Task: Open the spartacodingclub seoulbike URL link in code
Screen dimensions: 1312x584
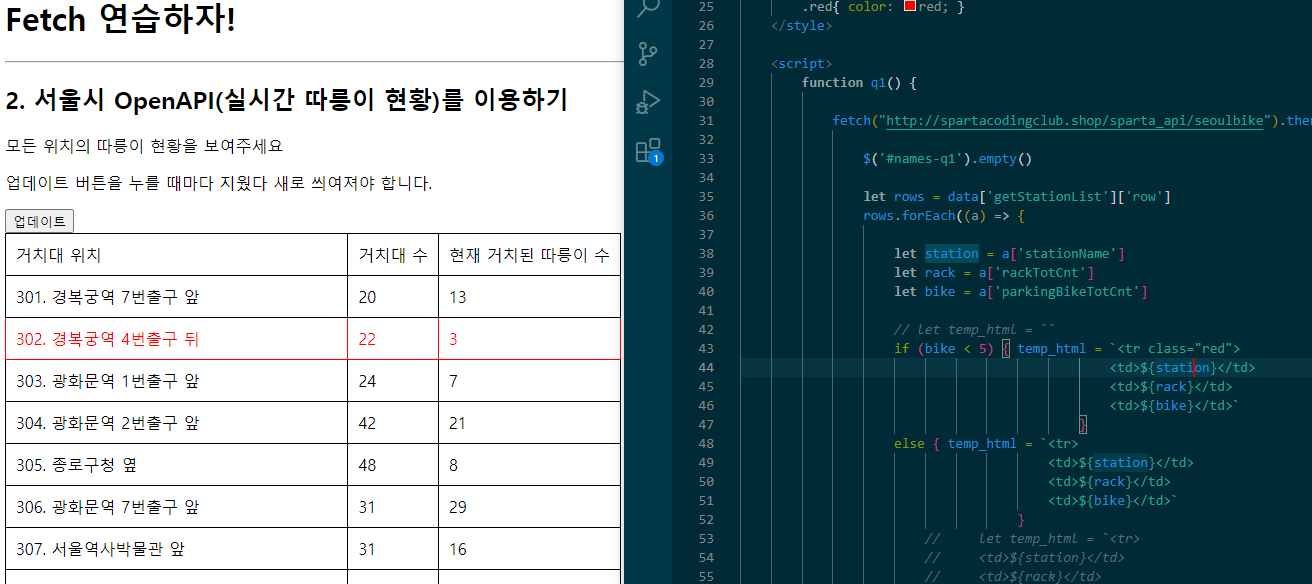Action: [1076, 121]
